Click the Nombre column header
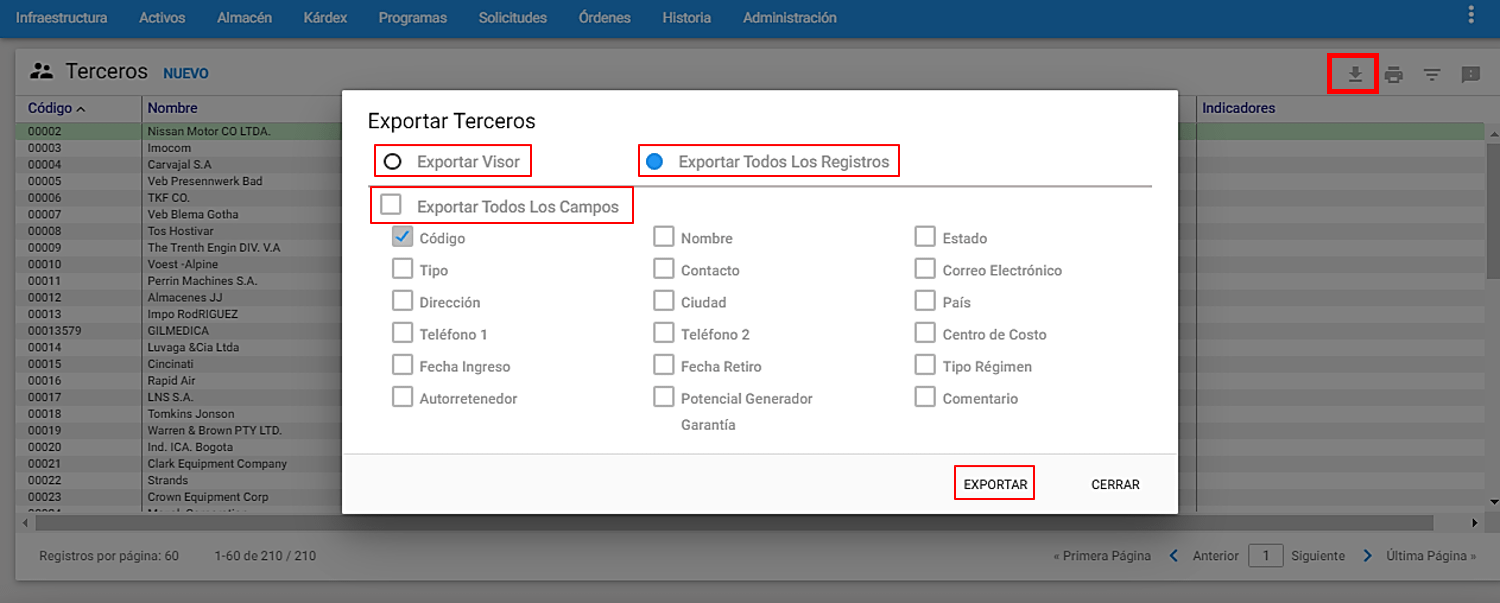This screenshot has height=603, width=1500. click(173, 108)
